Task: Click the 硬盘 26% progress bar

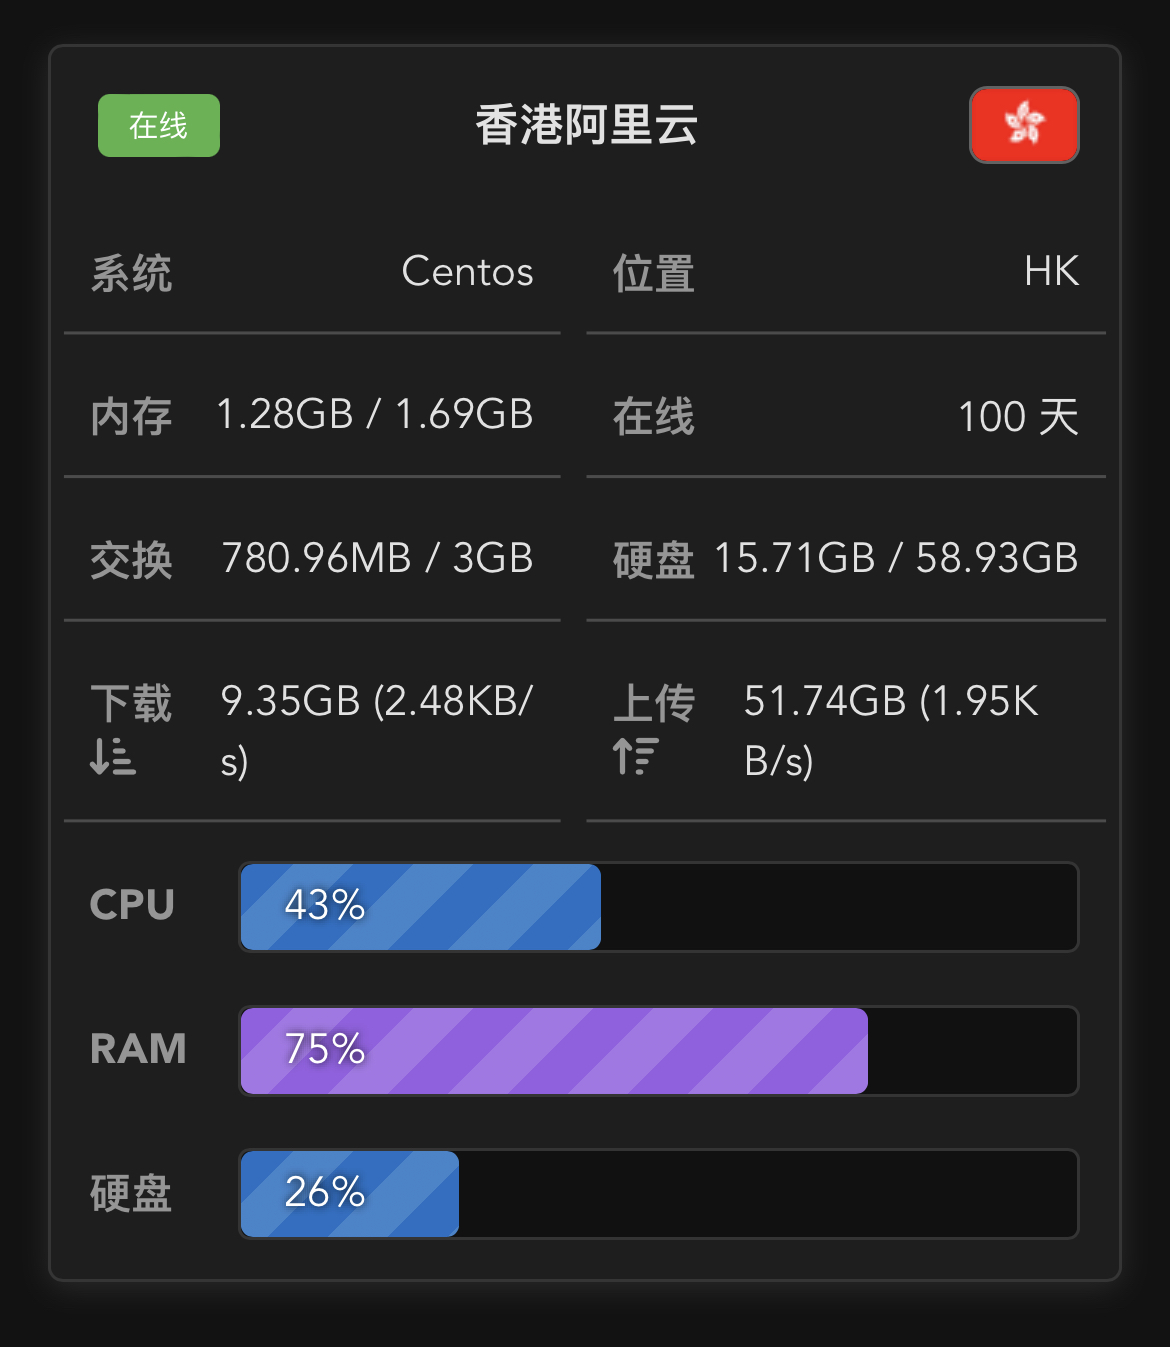Action: pyautogui.click(x=659, y=1194)
